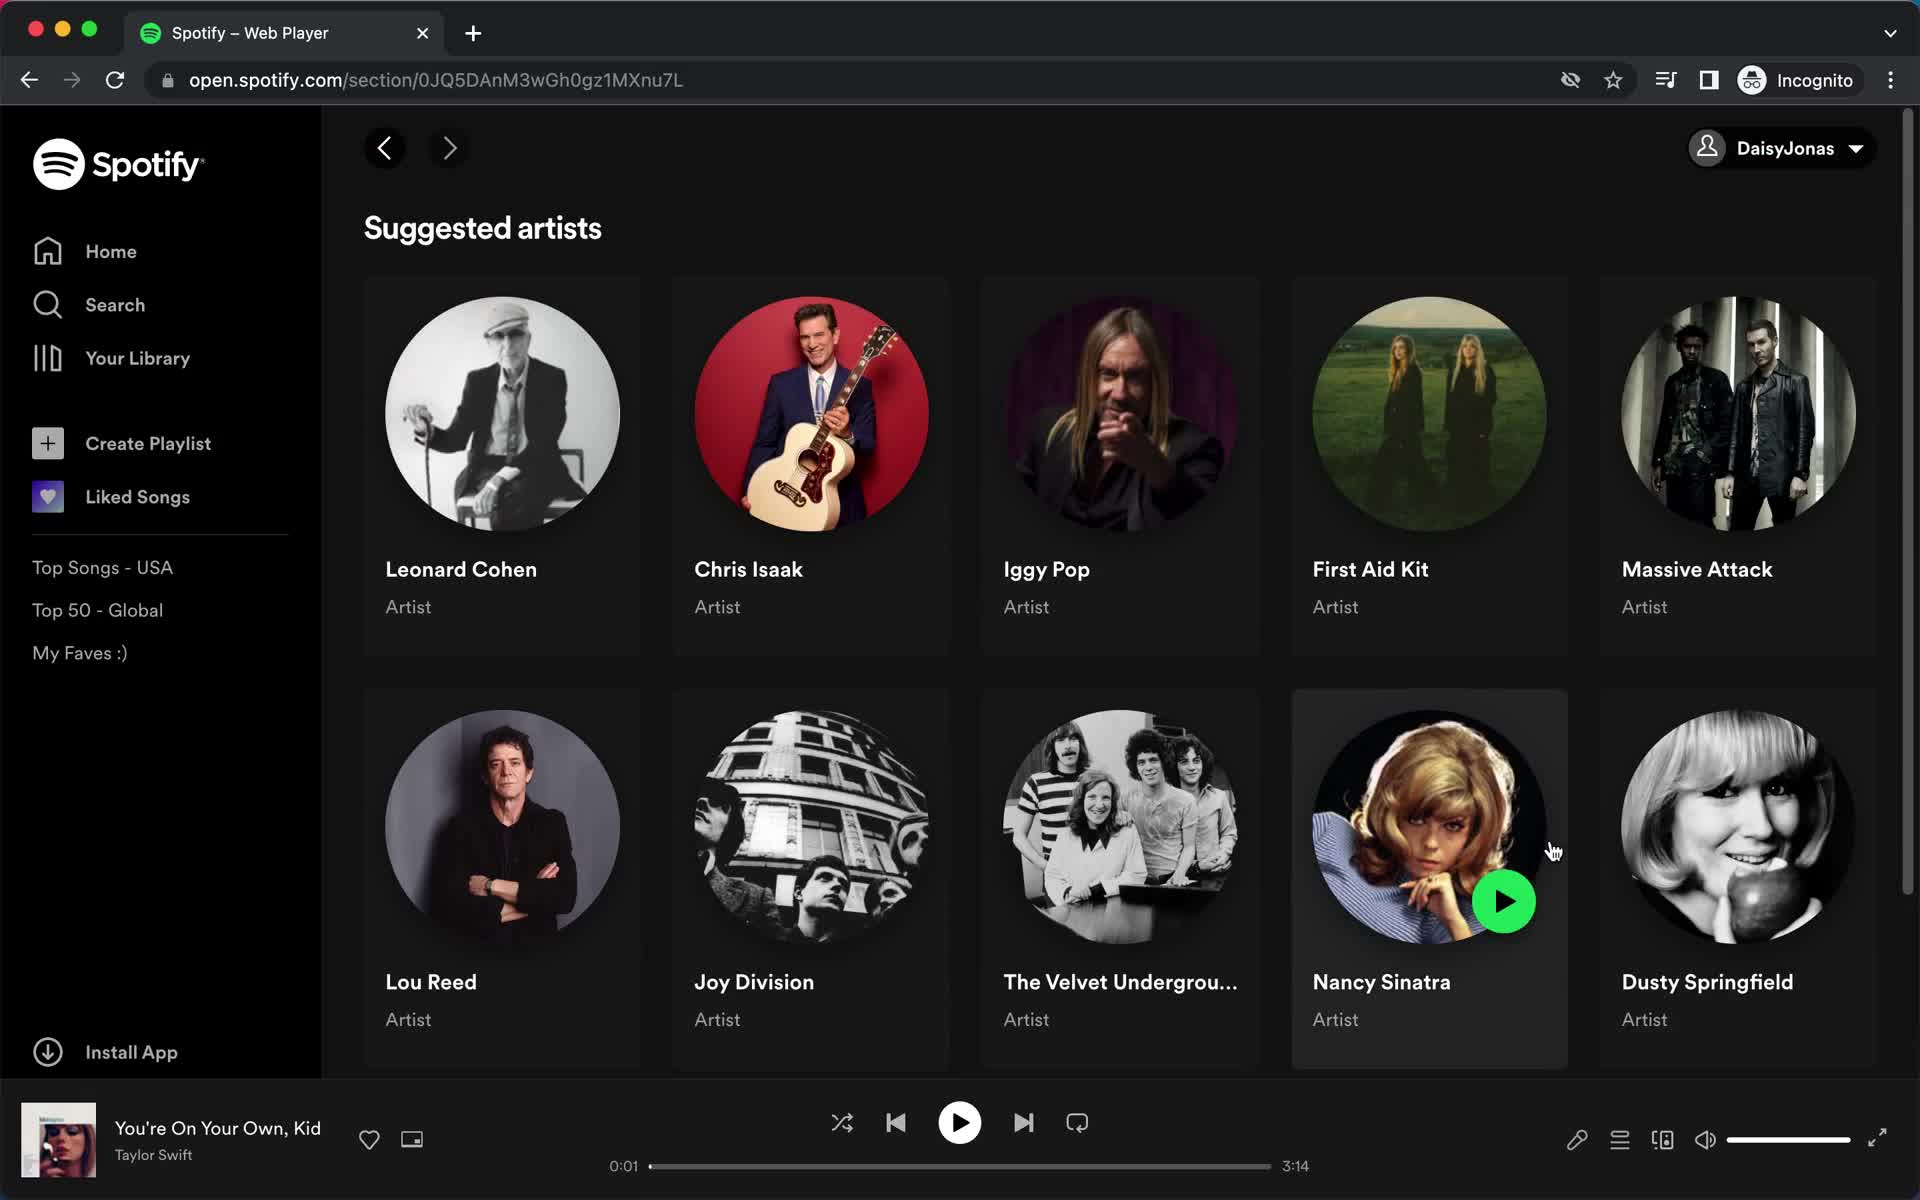This screenshot has width=1920, height=1200.
Task: Click the Install App download icon
Action: click(x=48, y=1052)
